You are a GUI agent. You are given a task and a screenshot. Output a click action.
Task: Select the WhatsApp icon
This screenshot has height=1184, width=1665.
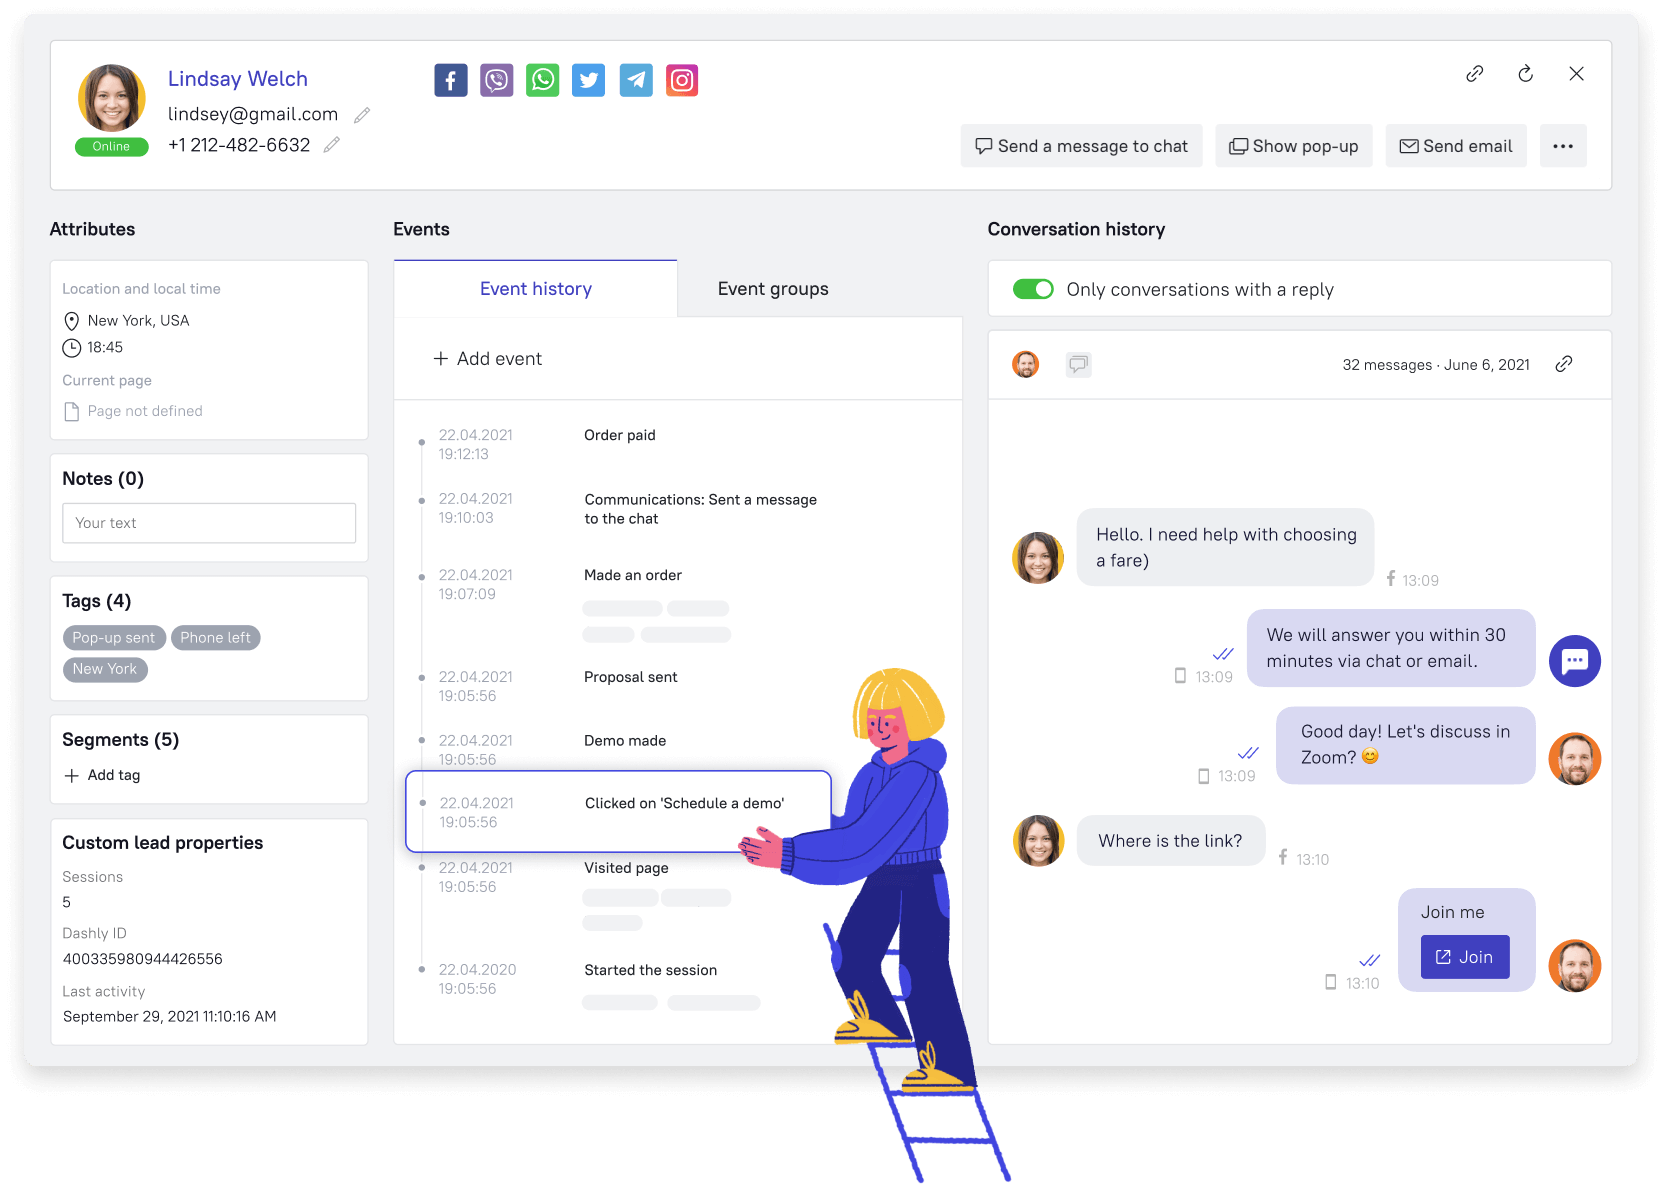[x=542, y=80]
